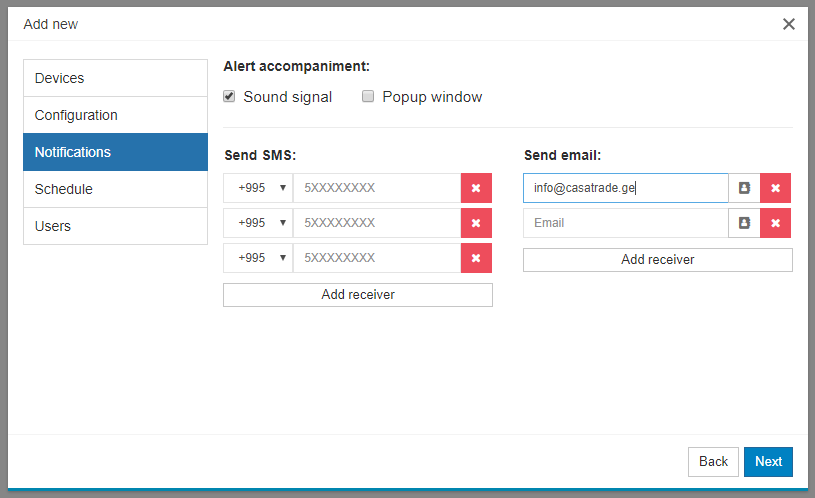Enable the Popup window checkbox
Screen dimensions: 815x498
pyautogui.click(x=368, y=97)
